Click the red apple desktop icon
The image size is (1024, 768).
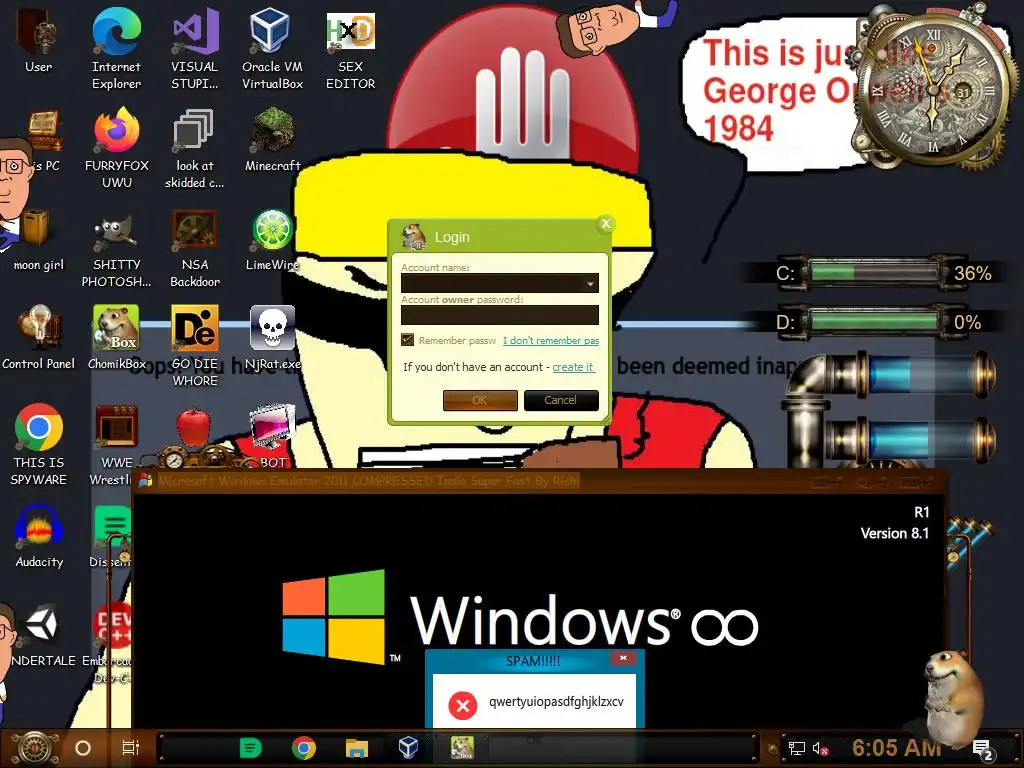[x=193, y=426]
